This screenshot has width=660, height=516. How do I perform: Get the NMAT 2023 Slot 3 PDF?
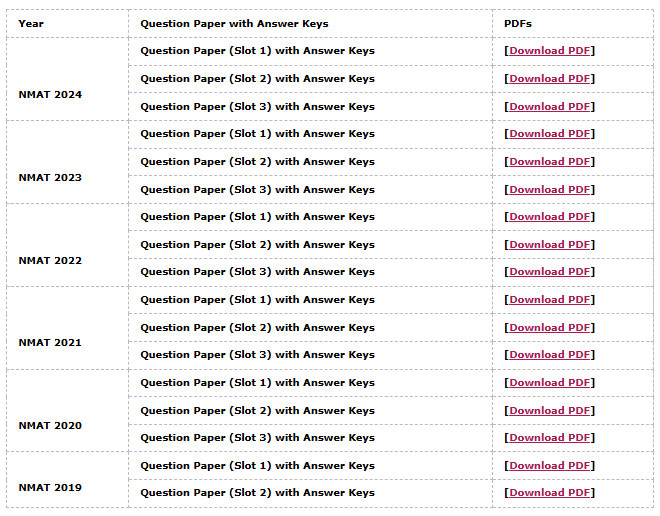coord(550,190)
